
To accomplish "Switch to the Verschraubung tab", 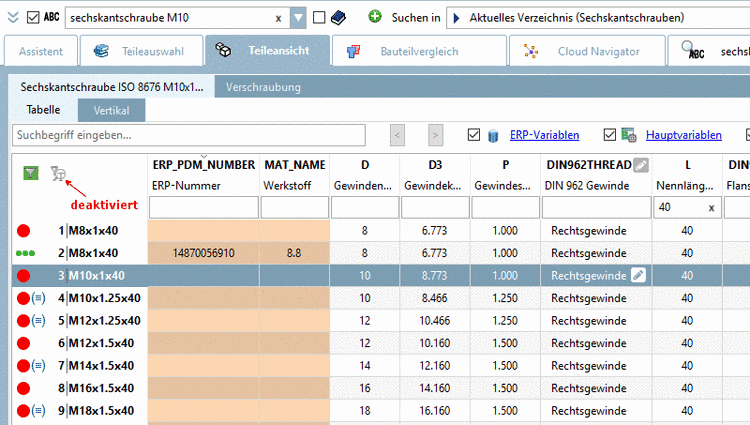I will [263, 87].
